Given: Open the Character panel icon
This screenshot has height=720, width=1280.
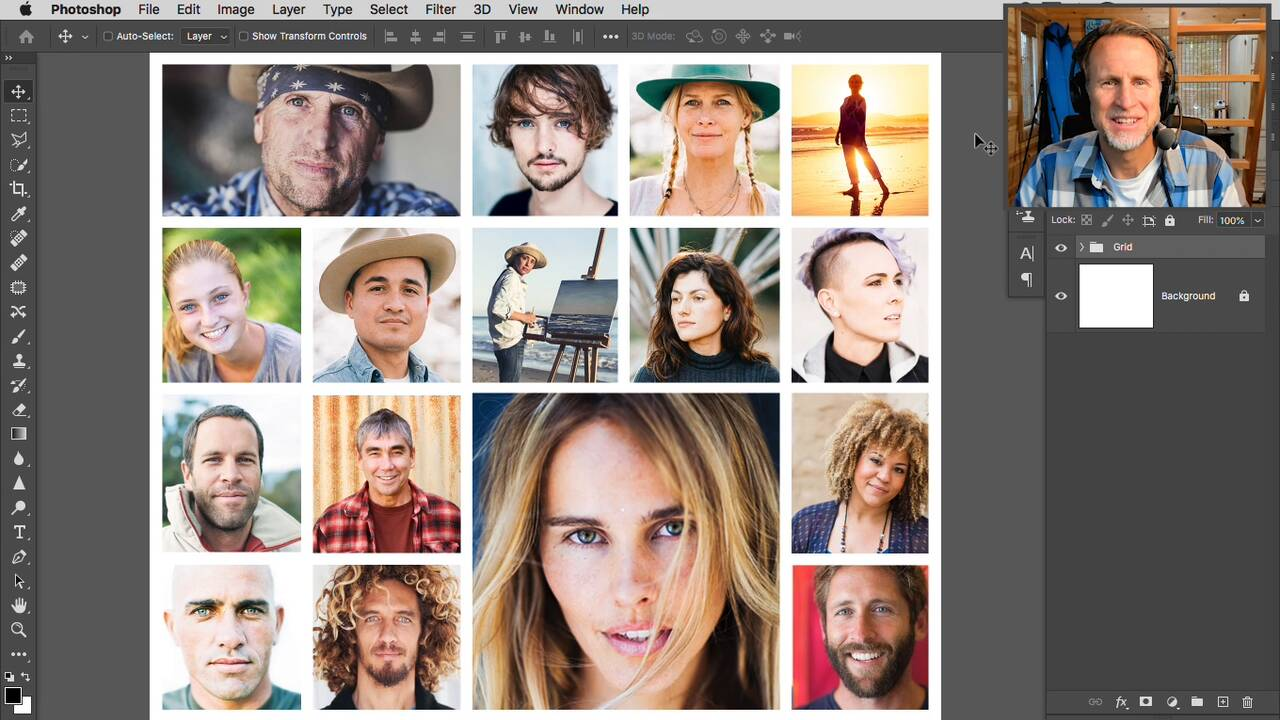Looking at the screenshot, I should pyautogui.click(x=1027, y=254).
